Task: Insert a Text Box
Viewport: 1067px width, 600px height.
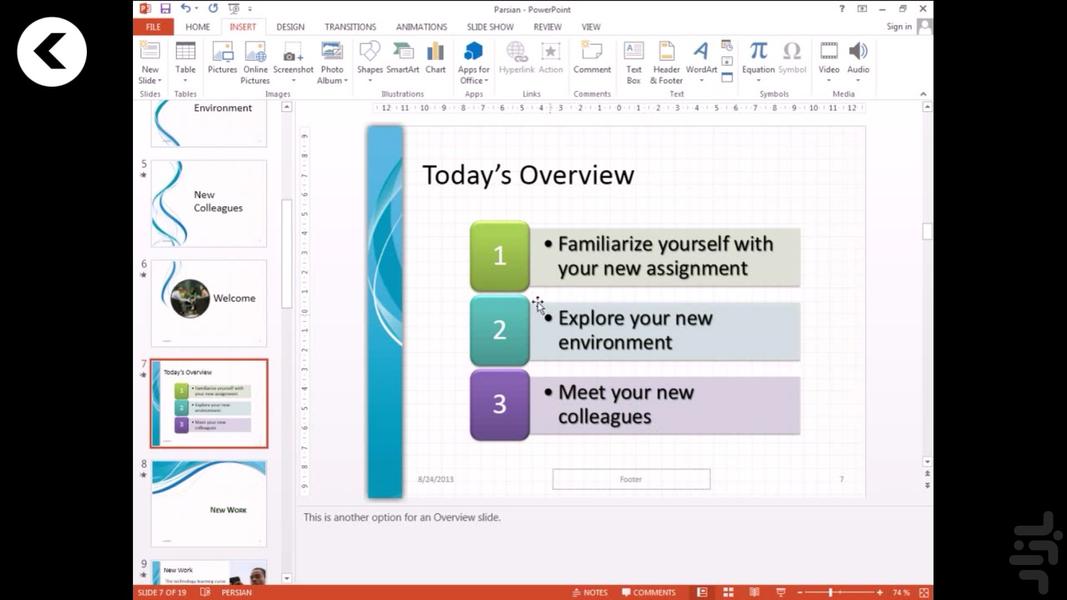Action: tap(634, 62)
